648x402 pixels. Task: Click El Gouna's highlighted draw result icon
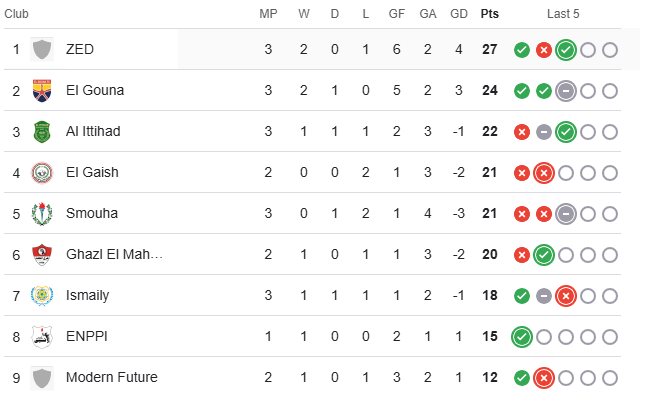click(566, 91)
